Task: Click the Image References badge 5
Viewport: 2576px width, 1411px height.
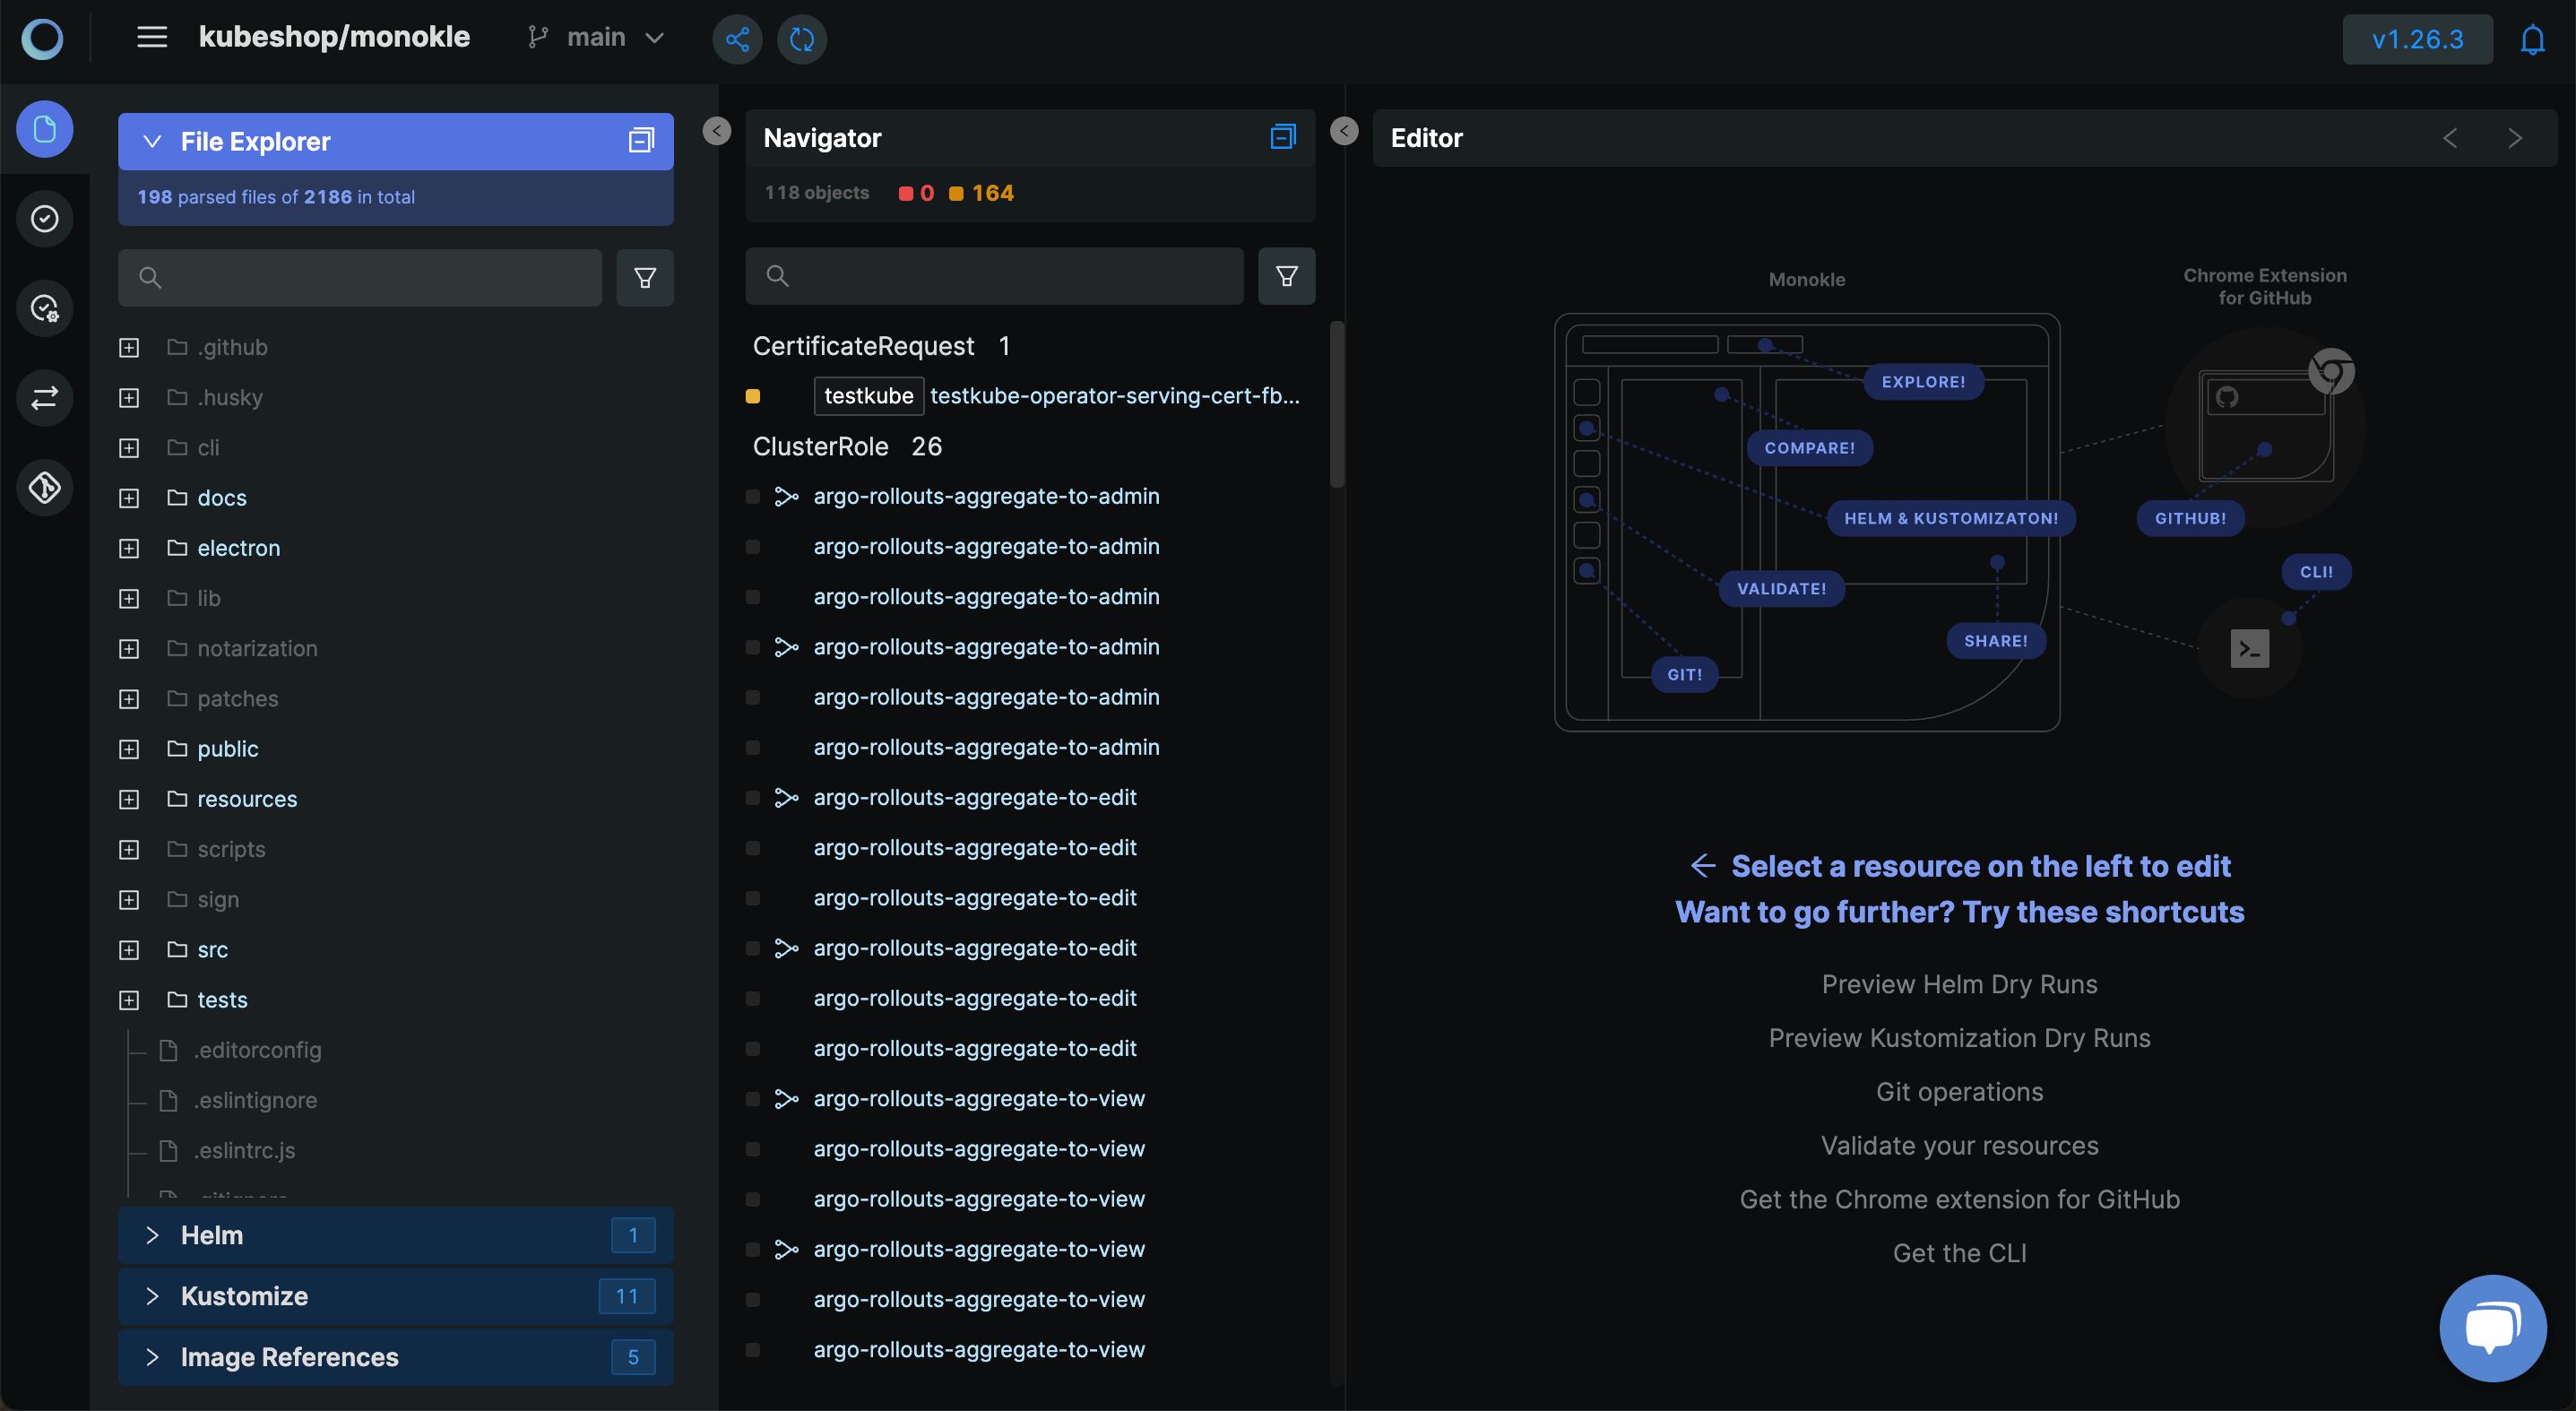Action: pyautogui.click(x=633, y=1357)
